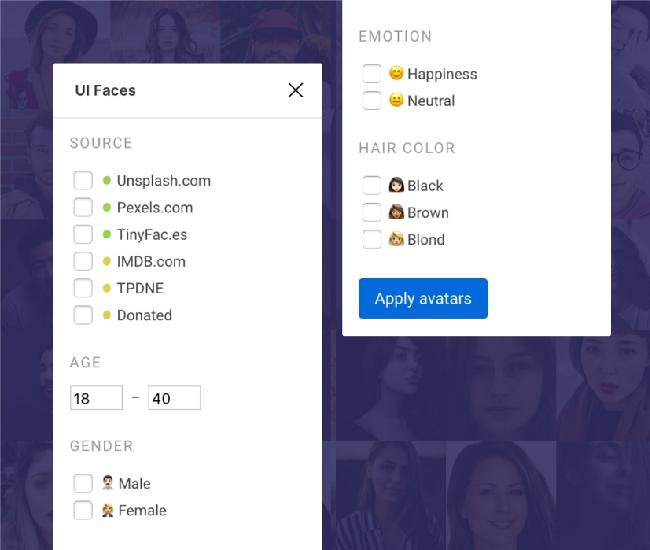Click the minimum age field showing 18
The image size is (650, 550).
coord(96,398)
